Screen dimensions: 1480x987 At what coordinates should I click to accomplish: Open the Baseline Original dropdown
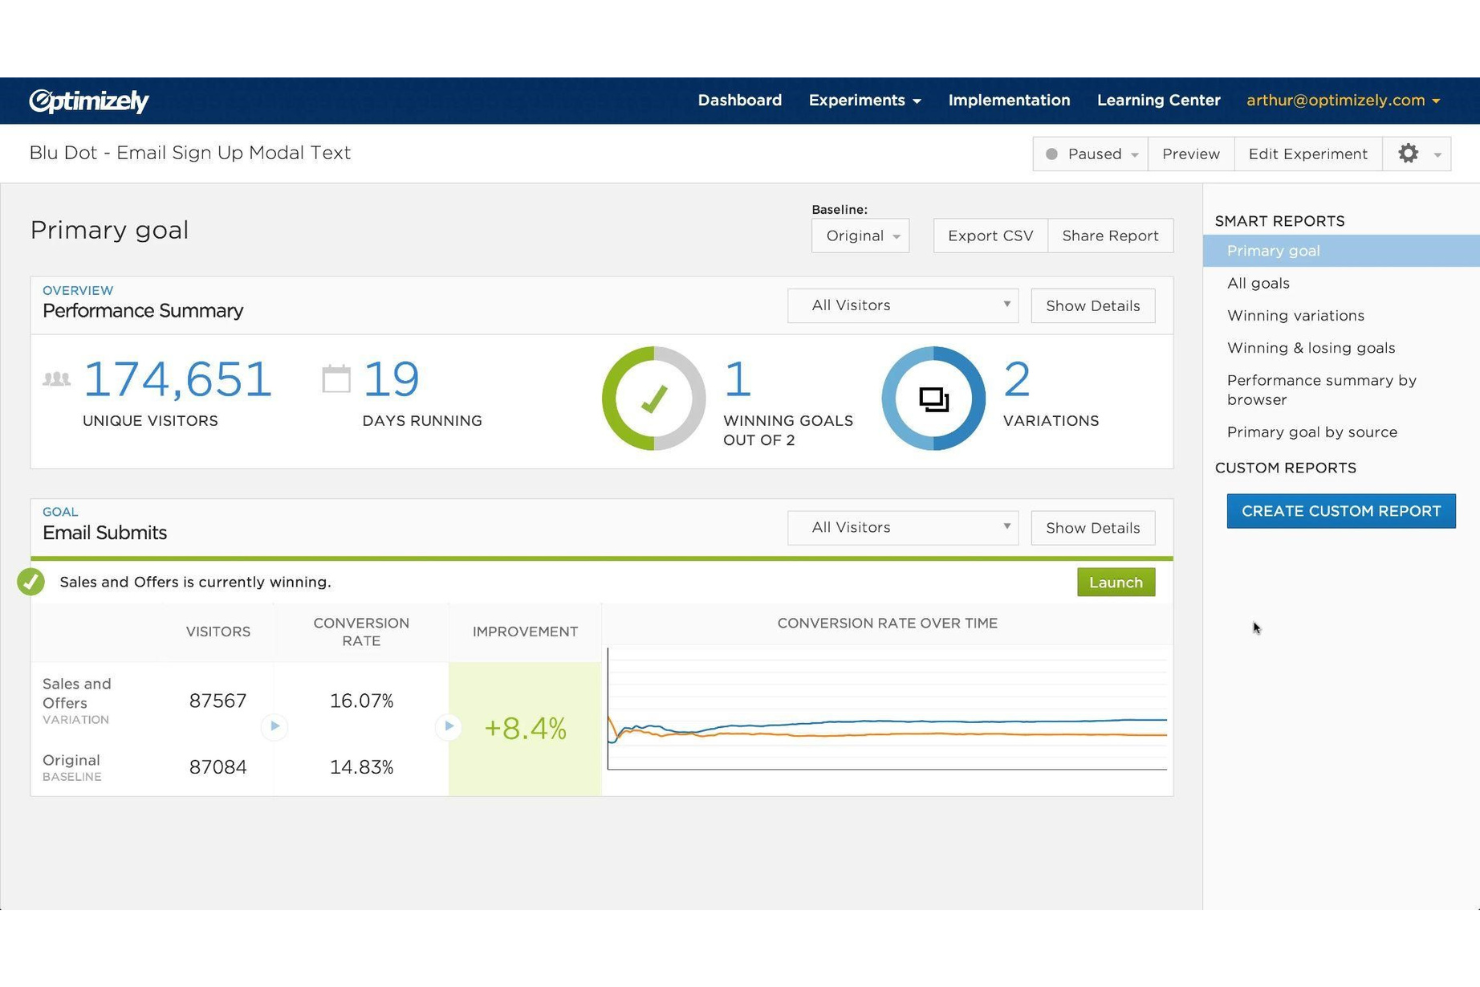pos(859,235)
